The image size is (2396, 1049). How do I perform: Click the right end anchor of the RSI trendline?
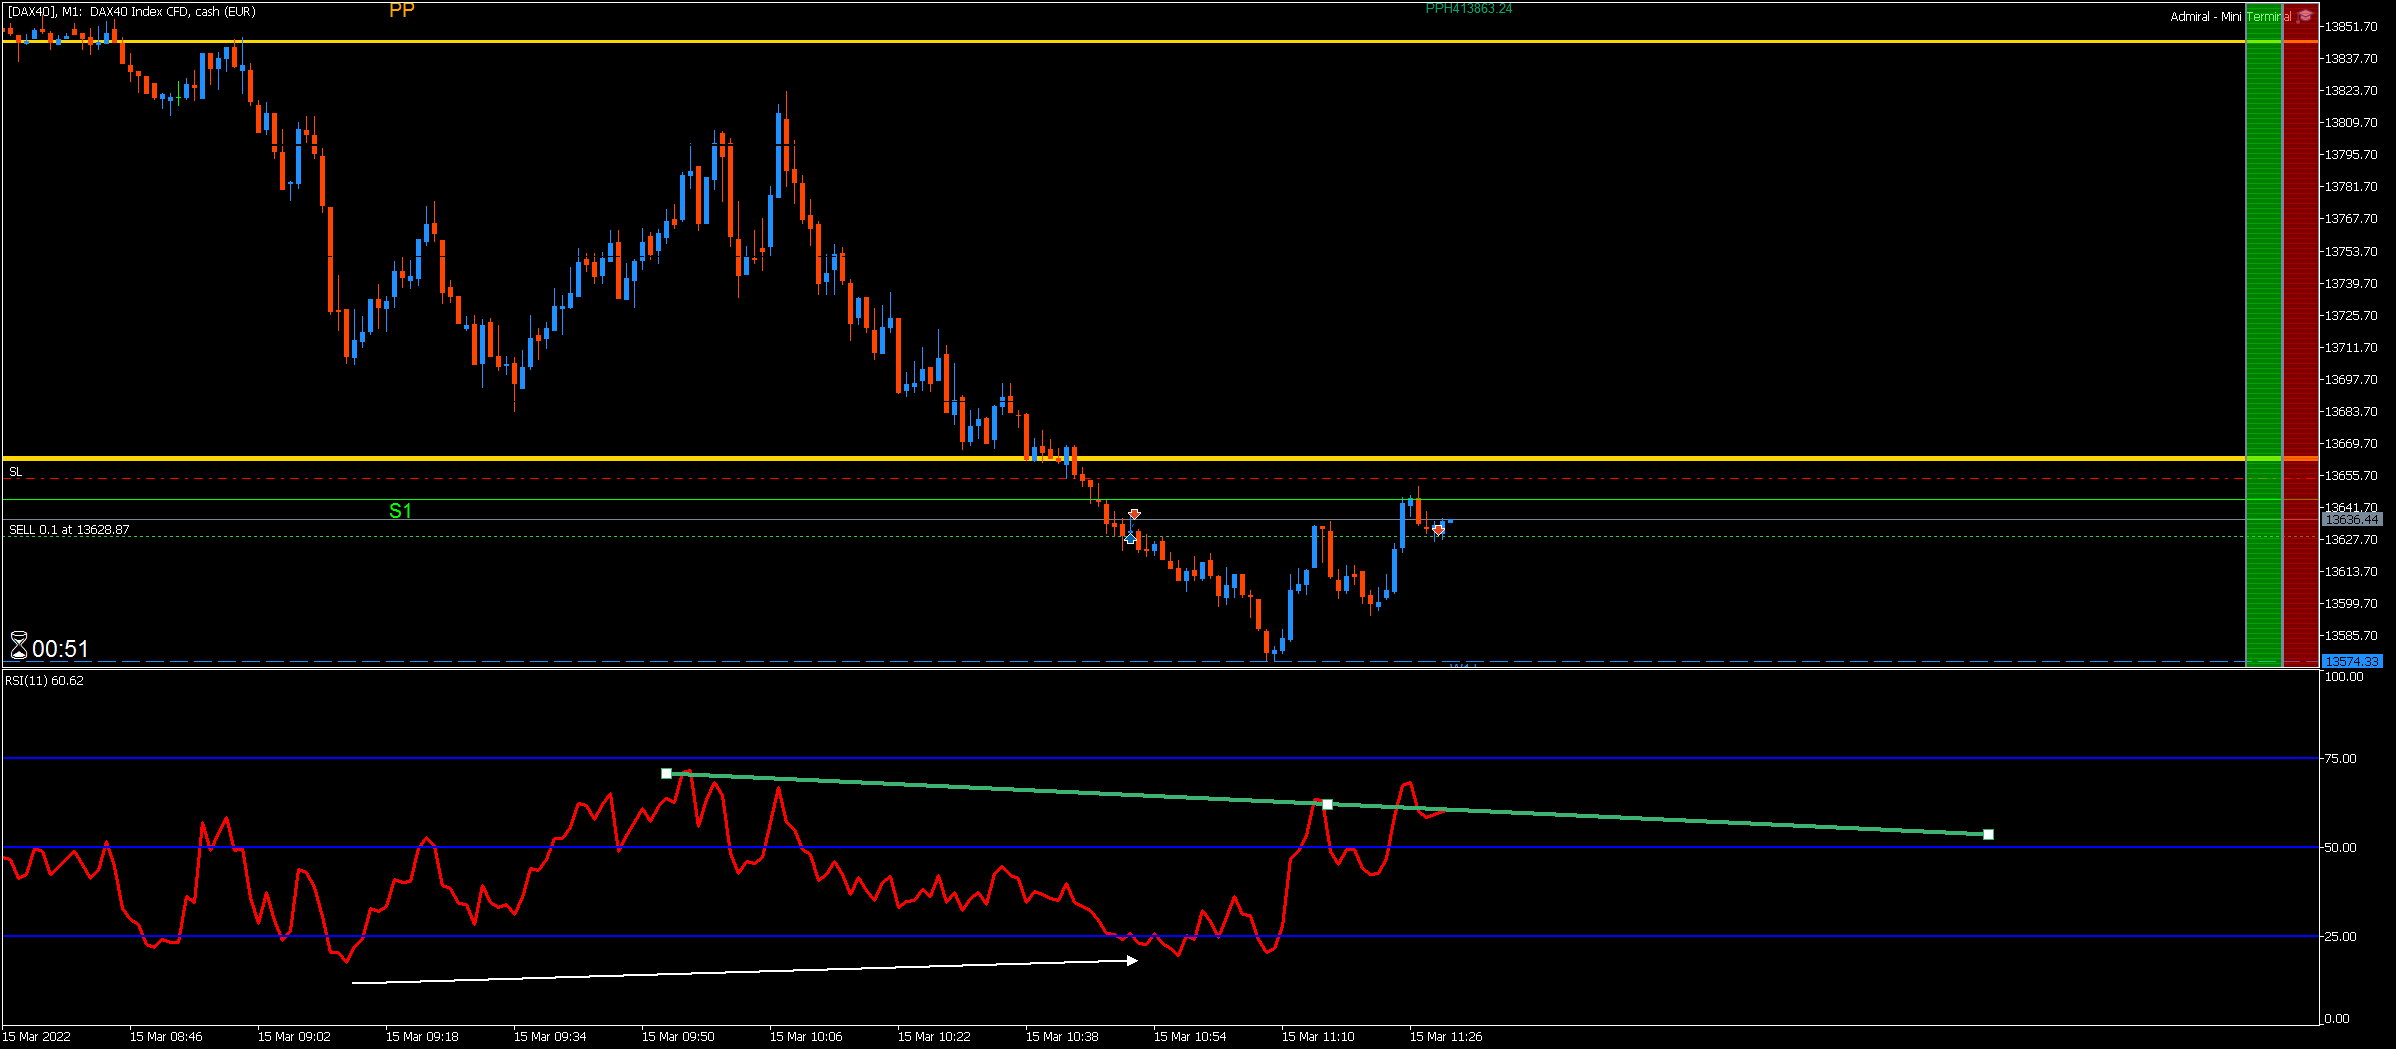pos(1988,834)
